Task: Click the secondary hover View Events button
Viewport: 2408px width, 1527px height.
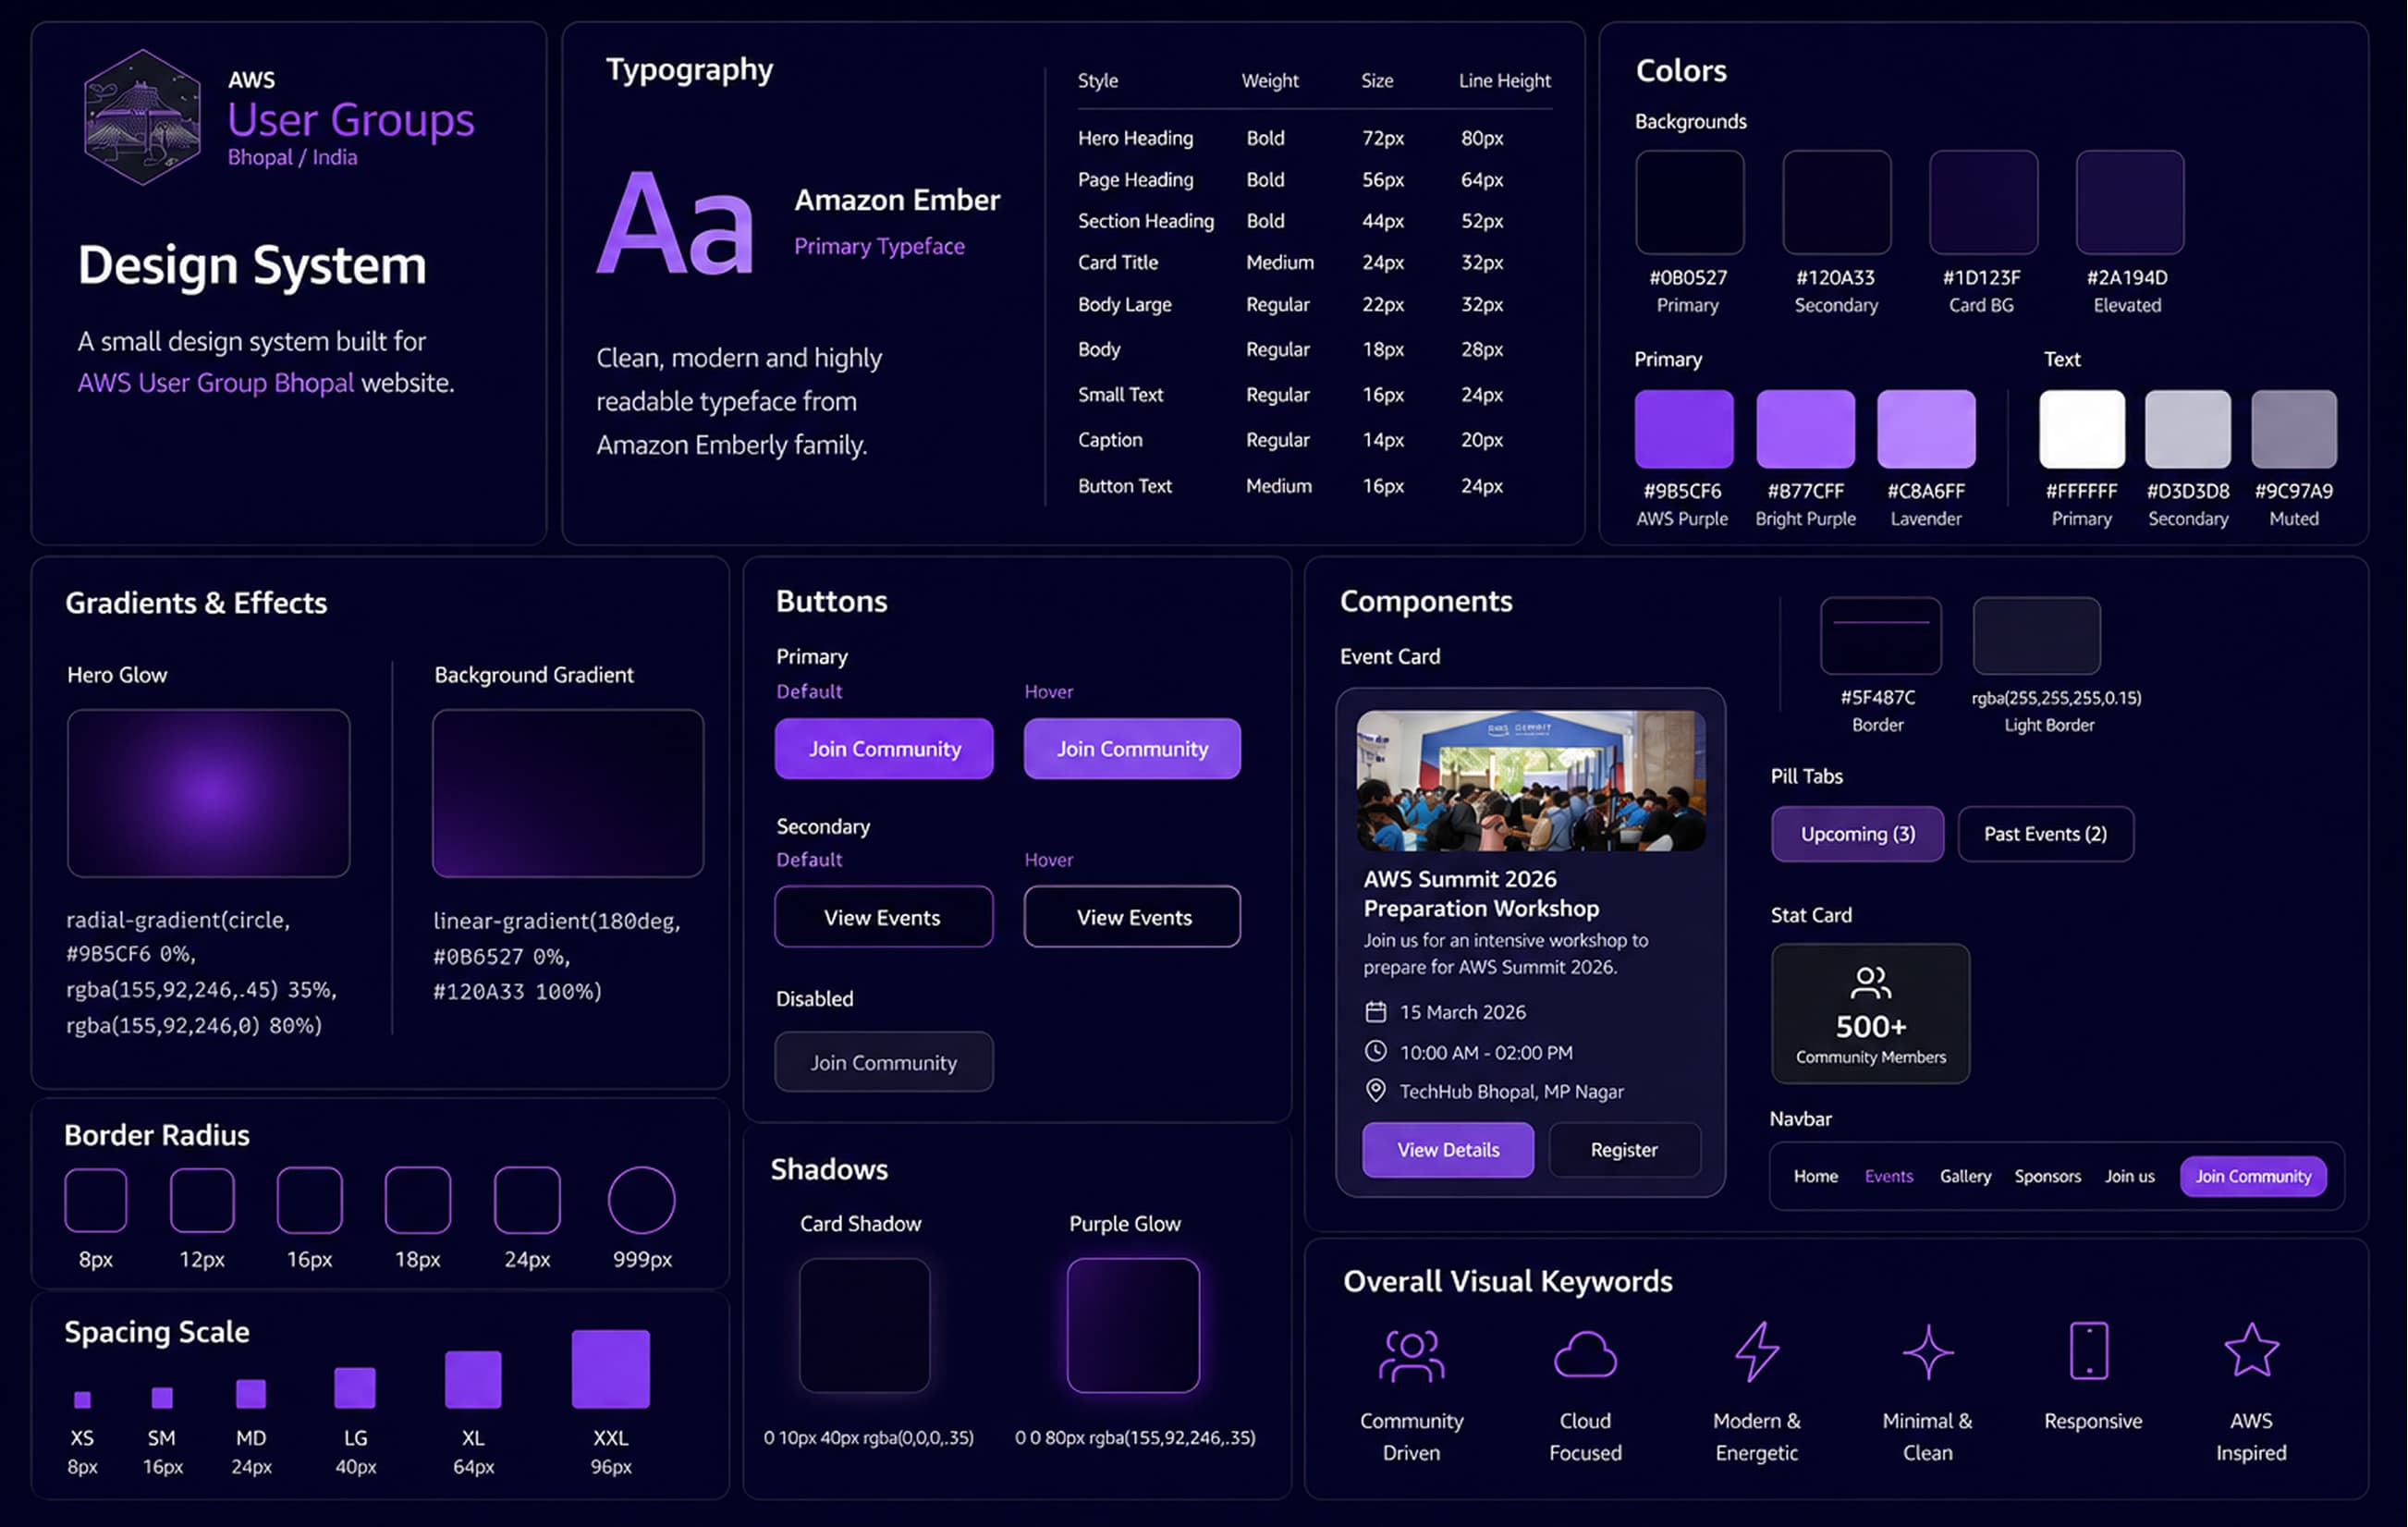Action: point(1132,917)
